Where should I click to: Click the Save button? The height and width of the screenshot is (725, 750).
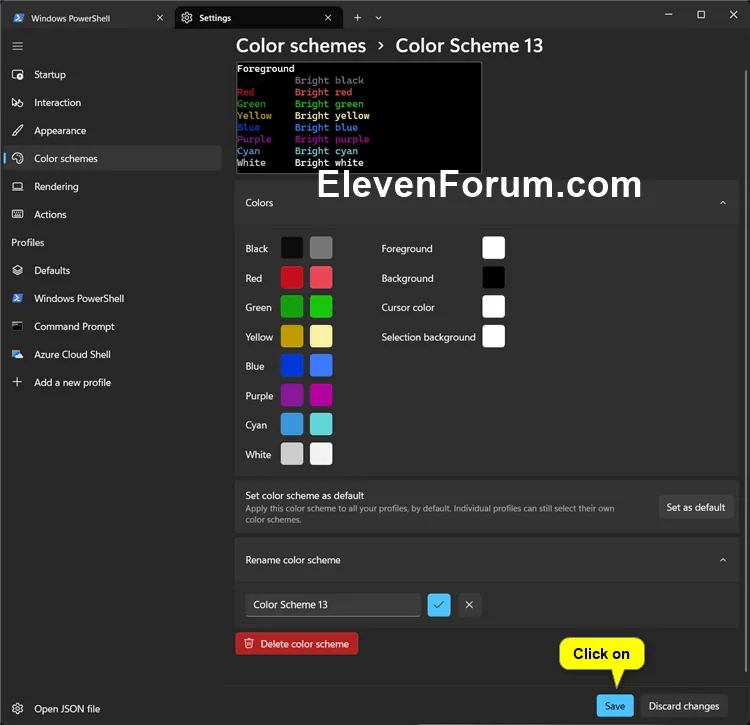tap(615, 706)
